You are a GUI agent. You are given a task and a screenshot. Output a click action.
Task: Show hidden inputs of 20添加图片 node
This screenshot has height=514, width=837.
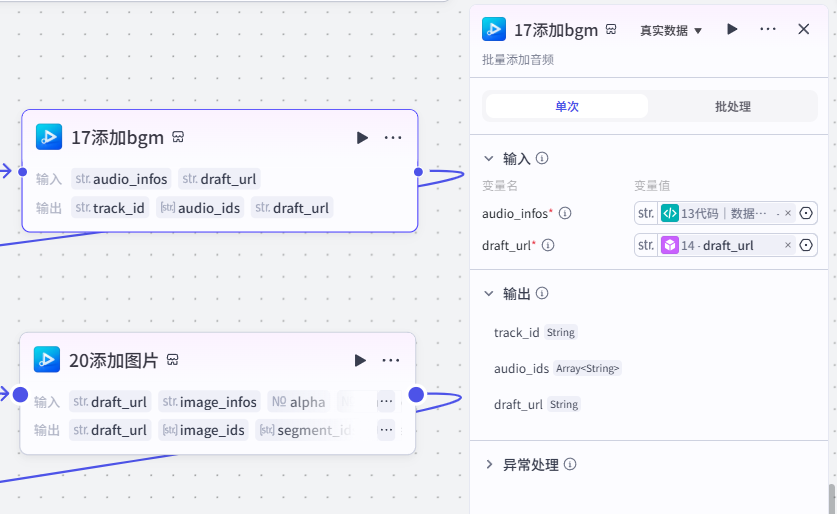386,401
